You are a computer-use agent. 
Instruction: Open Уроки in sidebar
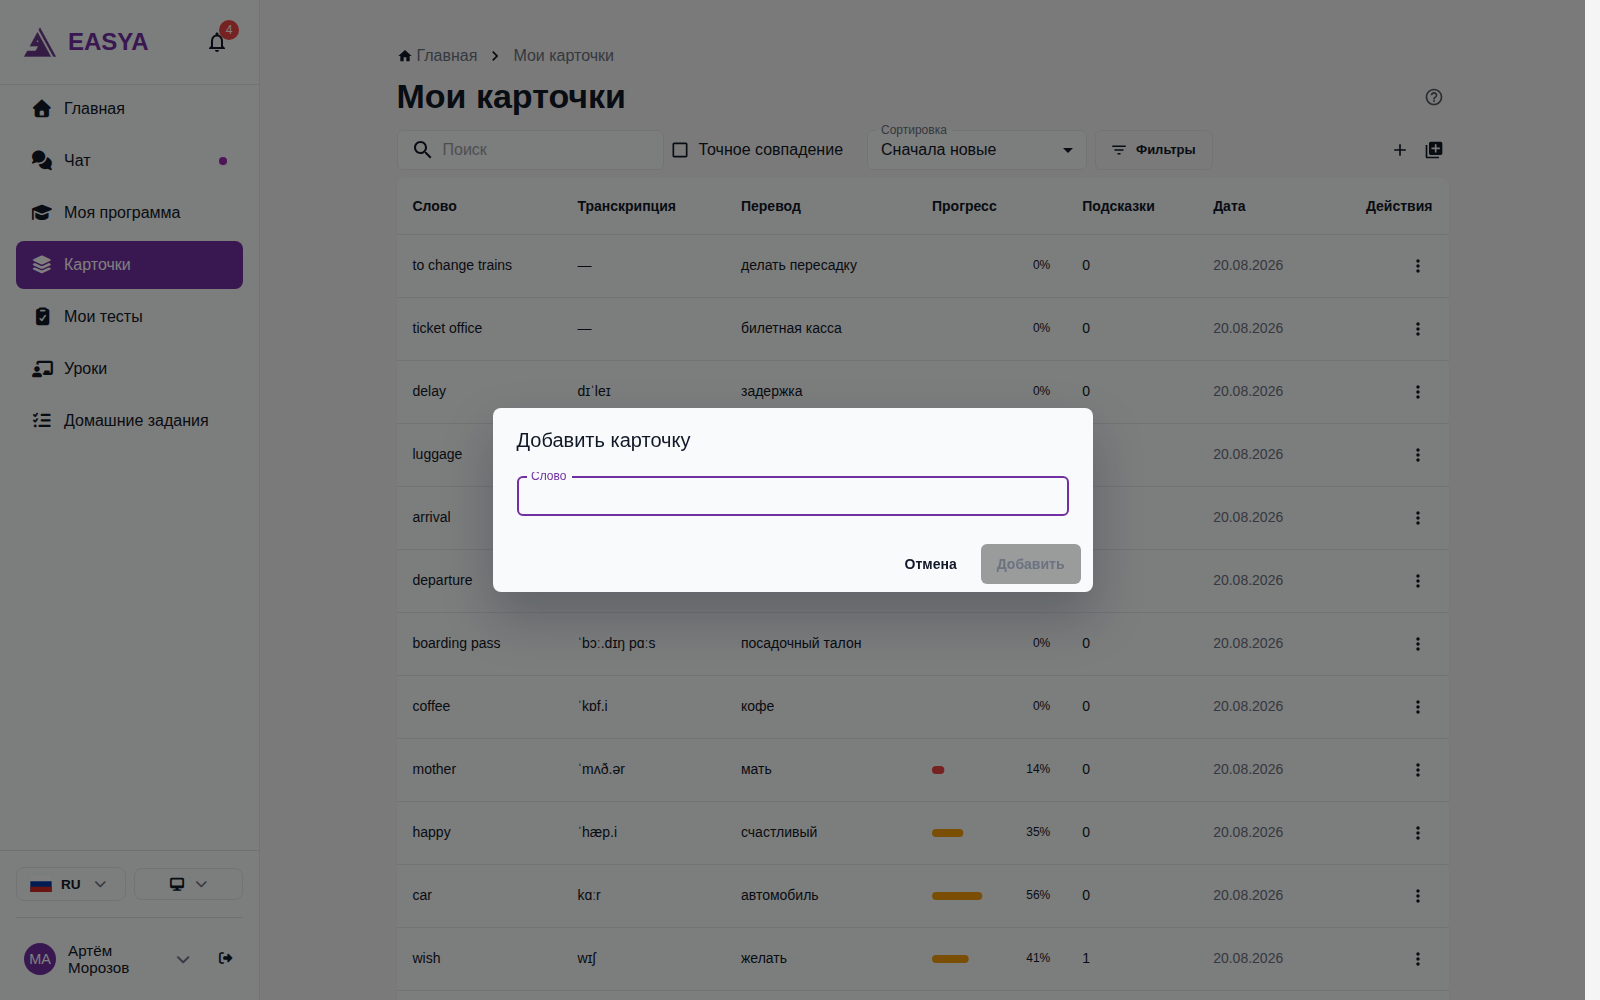coord(129,369)
